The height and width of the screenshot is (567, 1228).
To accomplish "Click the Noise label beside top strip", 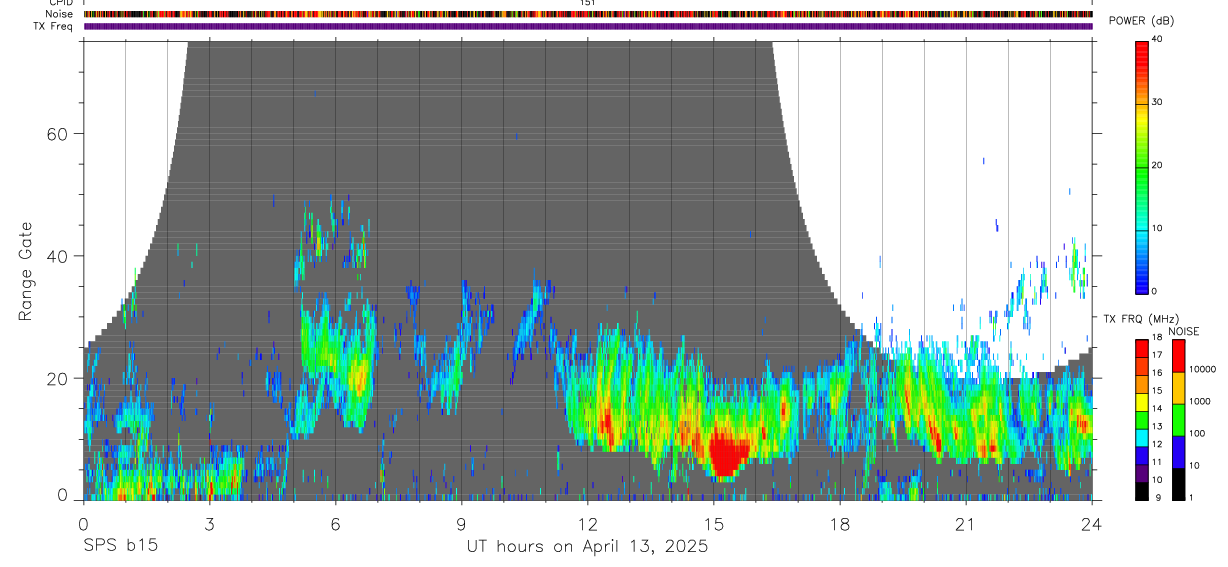I will click(x=60, y=14).
